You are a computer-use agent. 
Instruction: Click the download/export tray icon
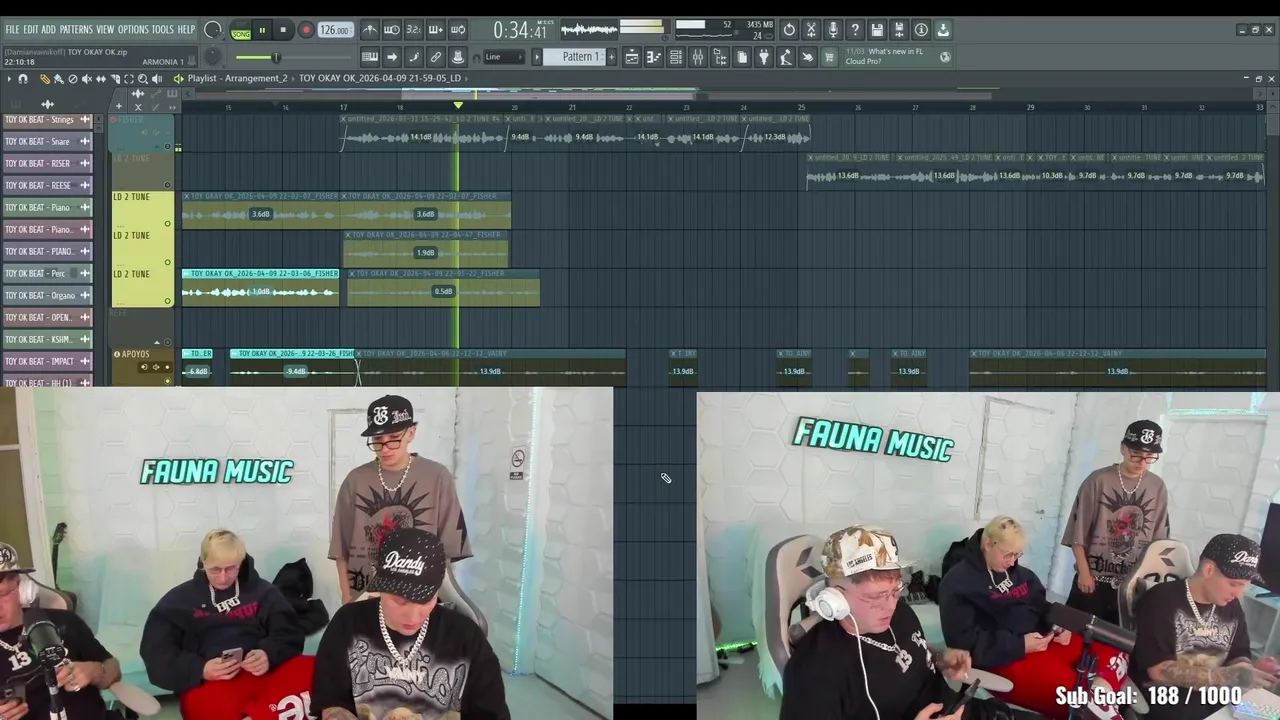point(943,30)
